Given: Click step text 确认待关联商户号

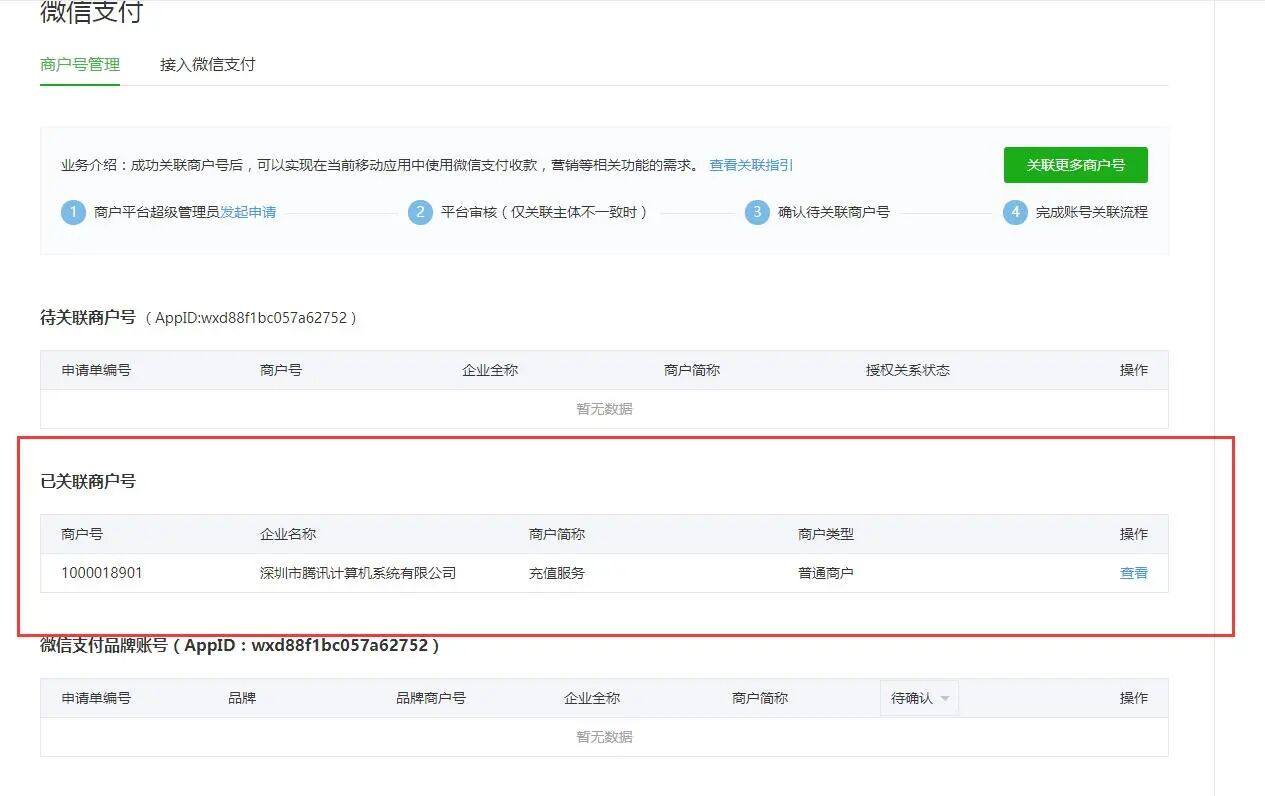Looking at the screenshot, I should tap(834, 212).
